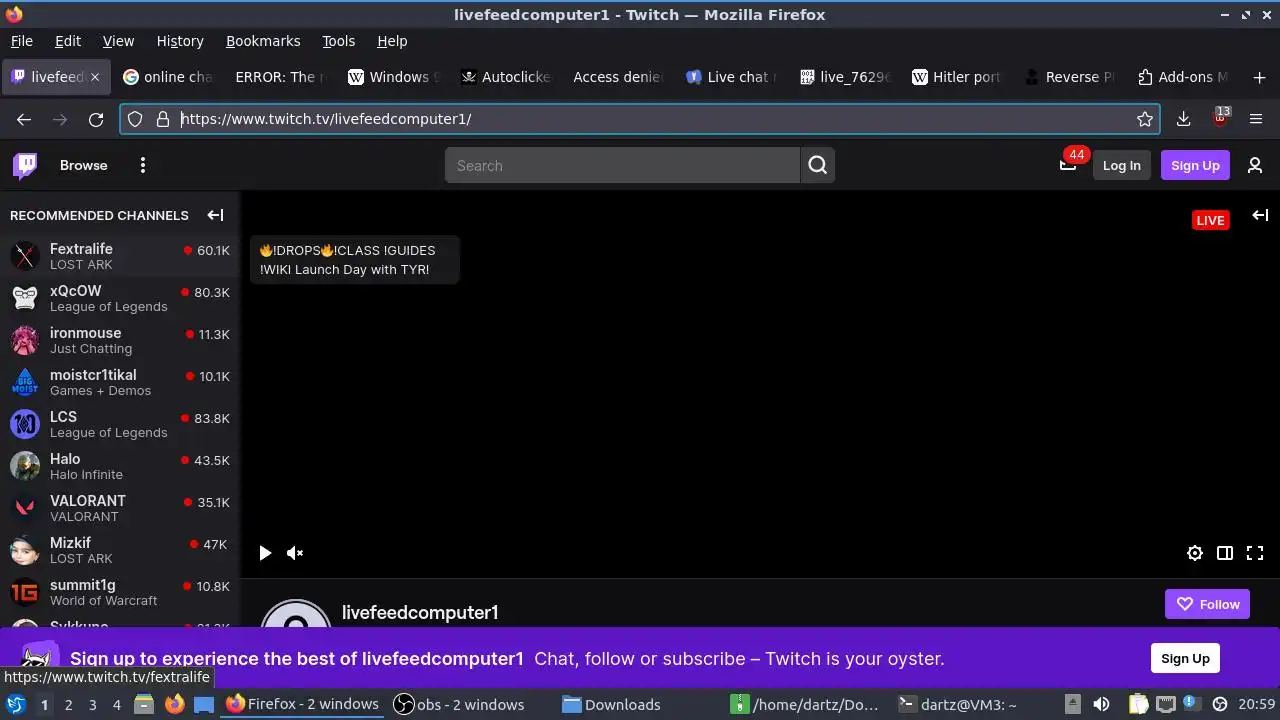Image resolution: width=1280 pixels, height=720 pixels.
Task: Open the Twitch notifications inbox showing 44
Action: [x=1069, y=164]
